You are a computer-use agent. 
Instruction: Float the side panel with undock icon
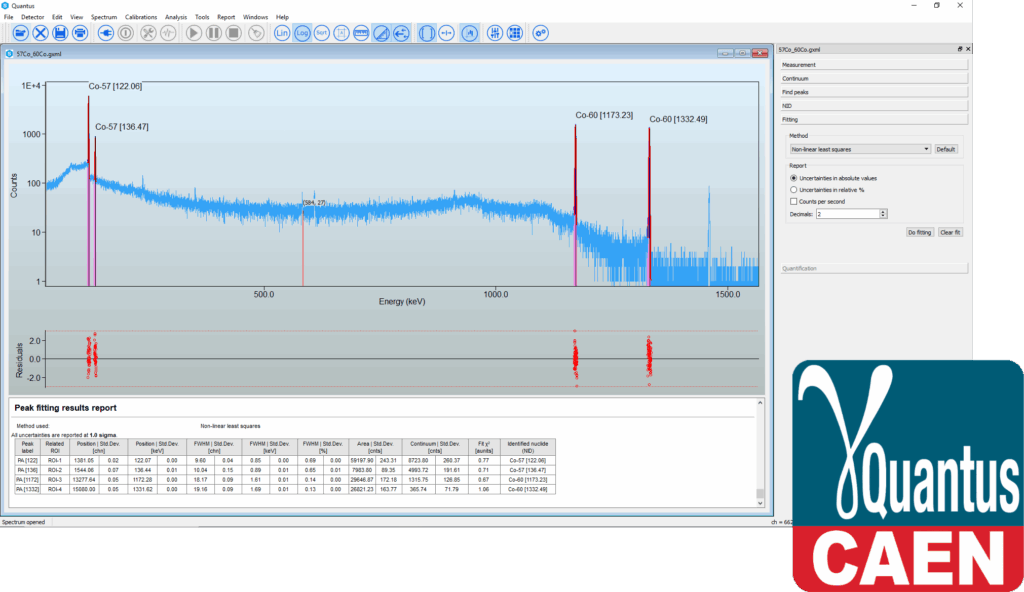click(960, 49)
